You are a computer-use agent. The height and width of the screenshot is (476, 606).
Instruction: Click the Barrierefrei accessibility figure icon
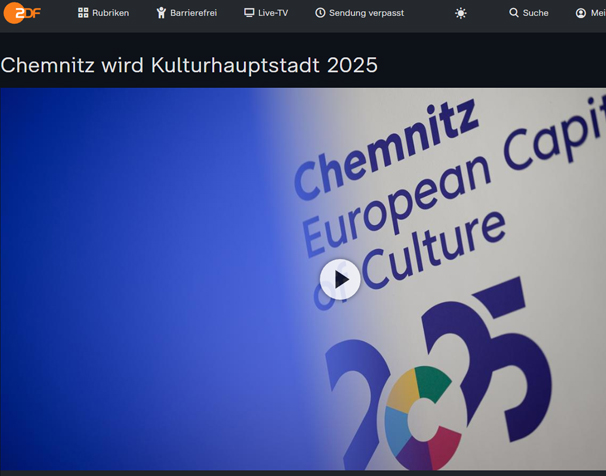tap(161, 13)
